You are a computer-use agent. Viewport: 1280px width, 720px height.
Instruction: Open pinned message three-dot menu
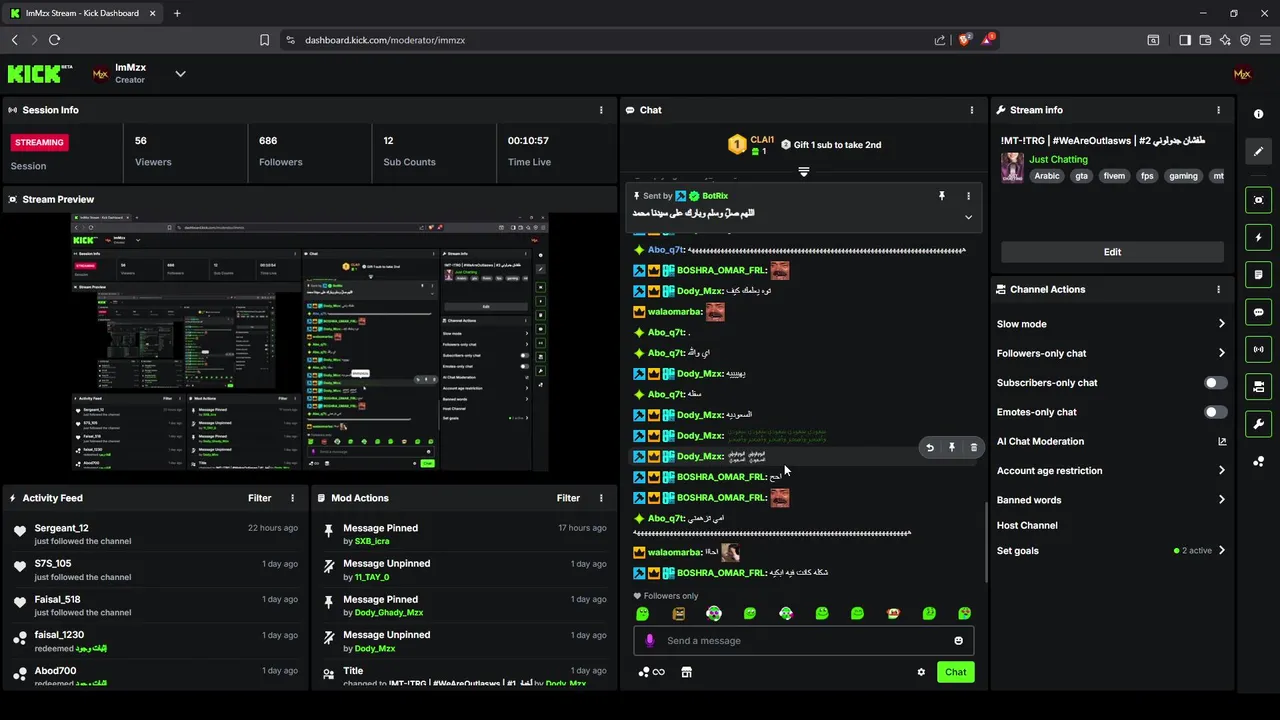(x=968, y=196)
